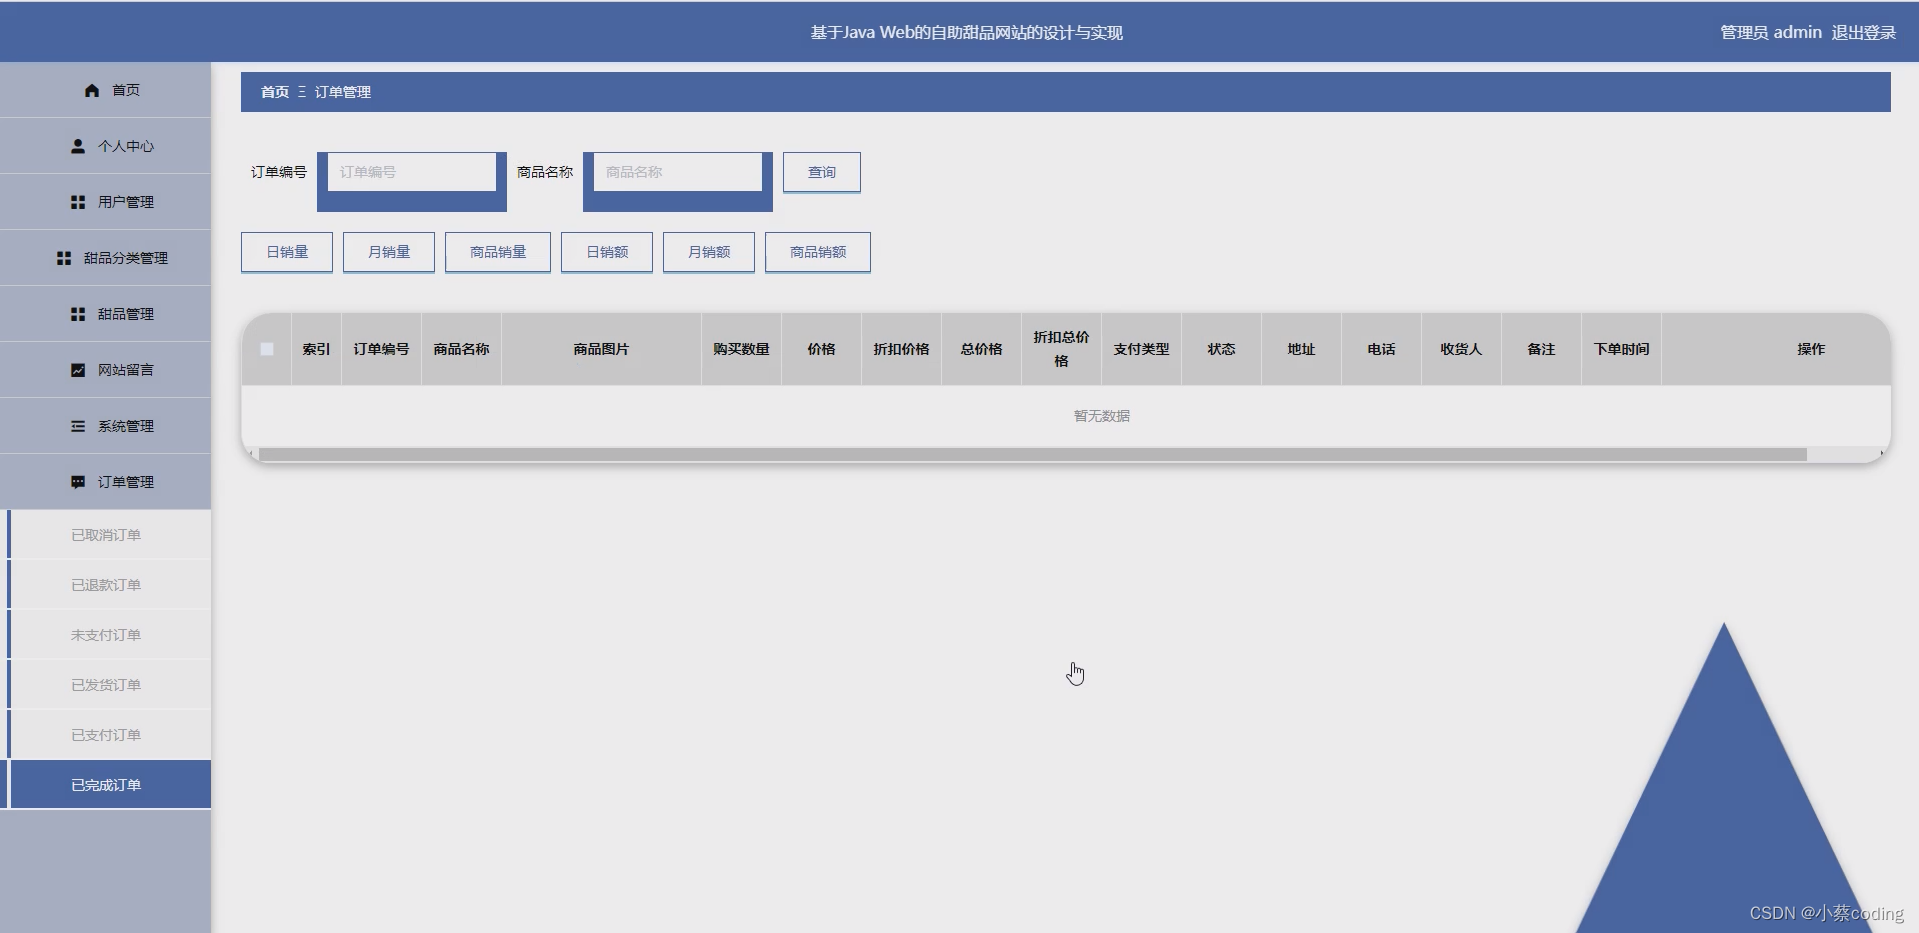Click the grid icon beside 用户管理

point(78,202)
